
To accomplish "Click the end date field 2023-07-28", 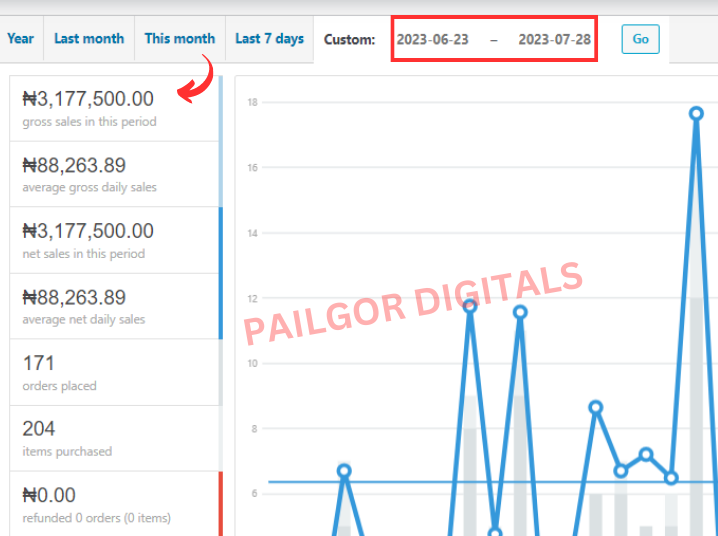I will coord(554,40).
